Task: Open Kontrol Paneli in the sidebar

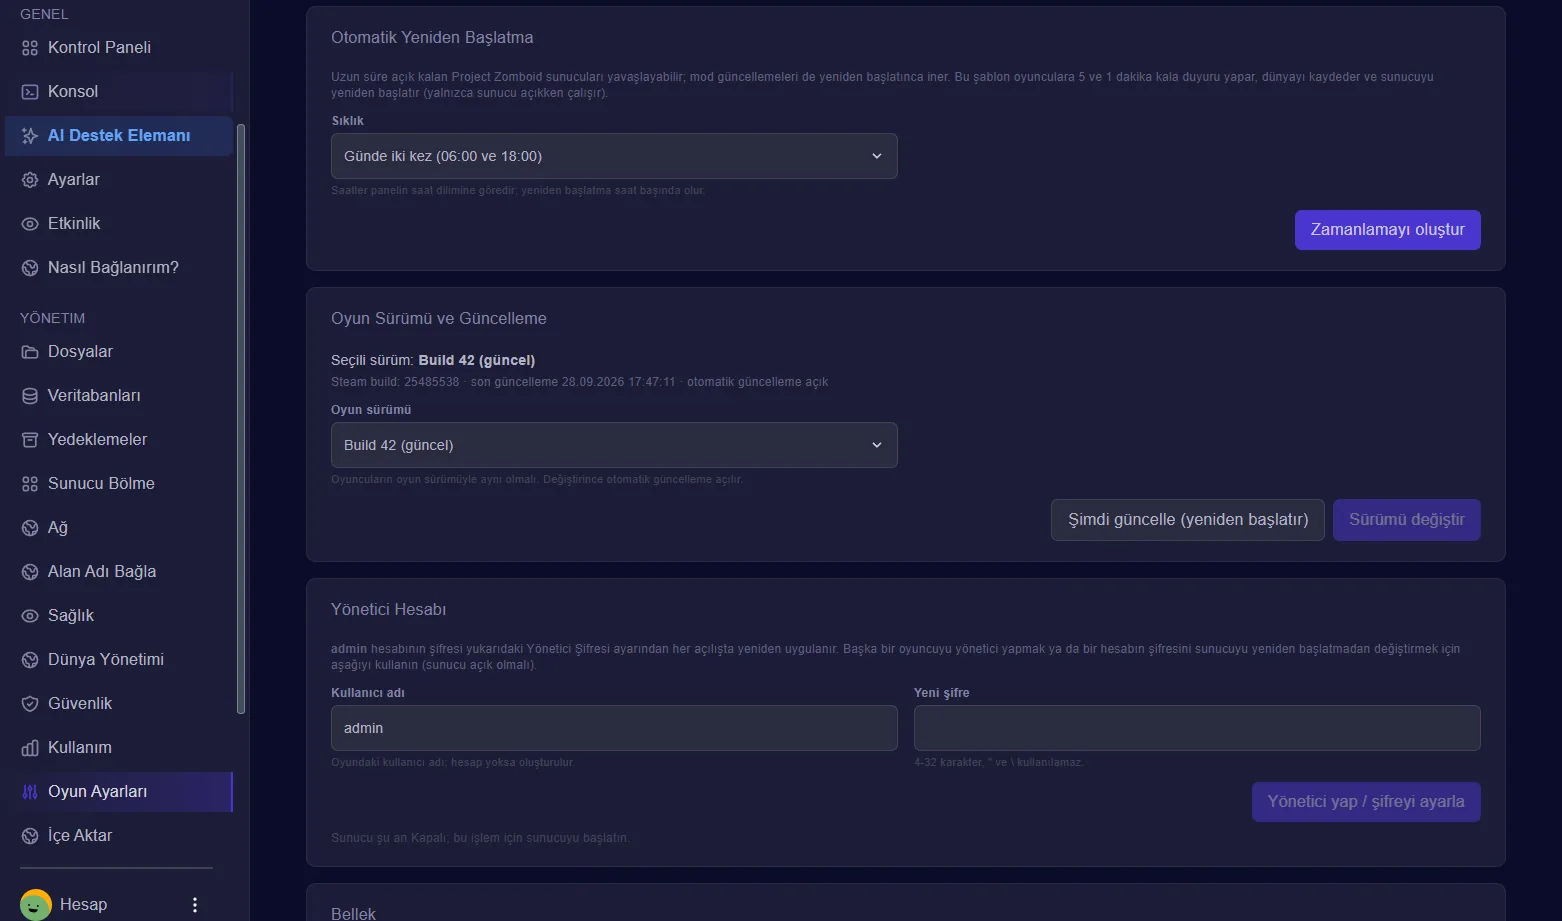Action: [119, 48]
